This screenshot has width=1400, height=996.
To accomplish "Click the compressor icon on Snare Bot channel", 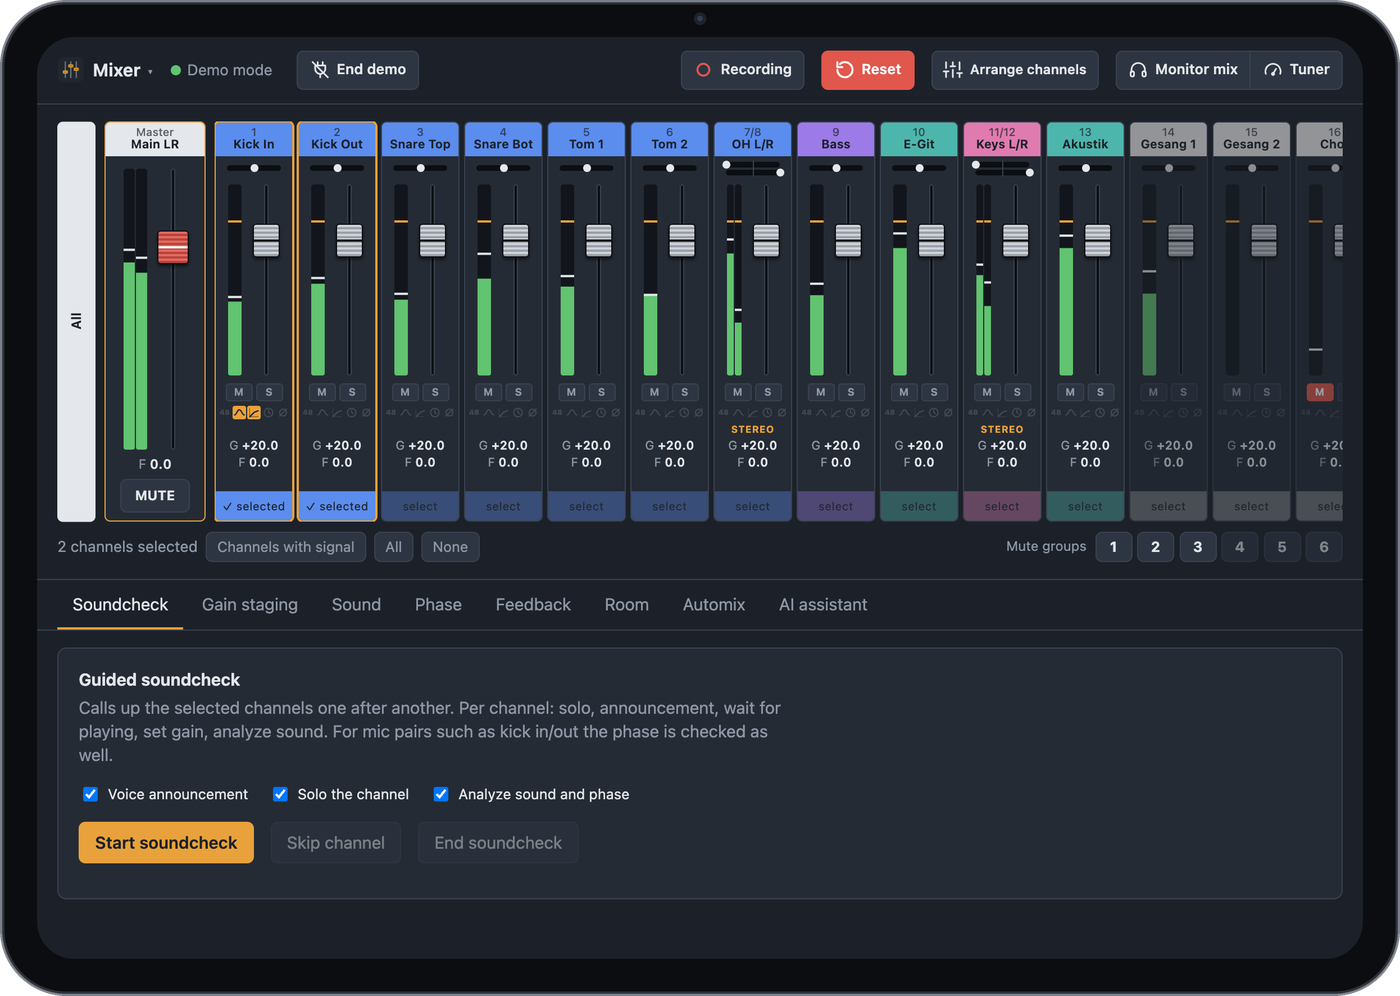I will click(x=503, y=413).
